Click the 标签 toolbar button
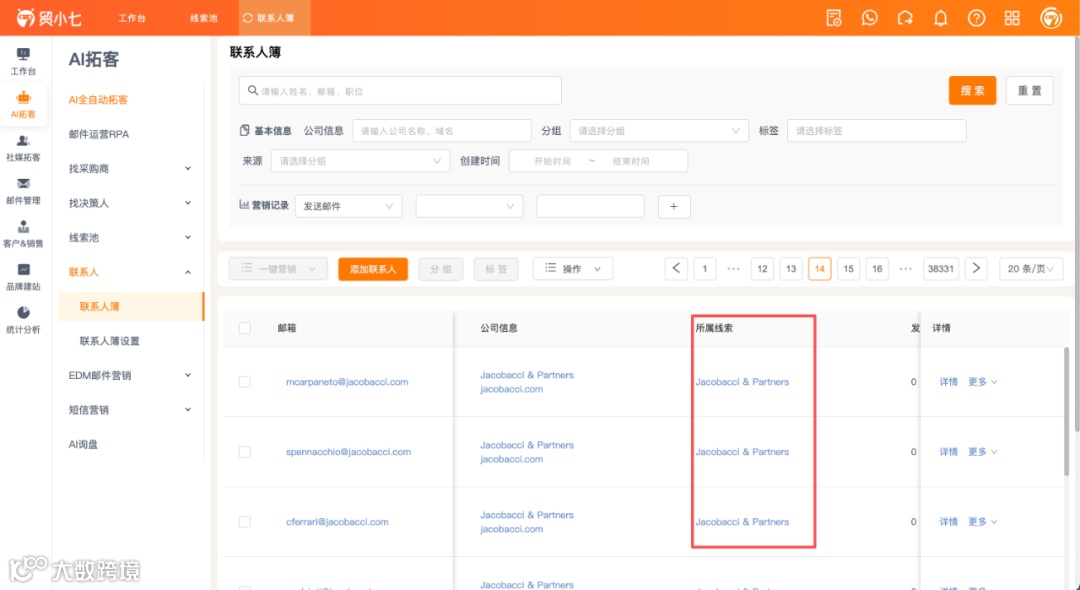This screenshot has height=590, width=1080. pyautogui.click(x=496, y=269)
